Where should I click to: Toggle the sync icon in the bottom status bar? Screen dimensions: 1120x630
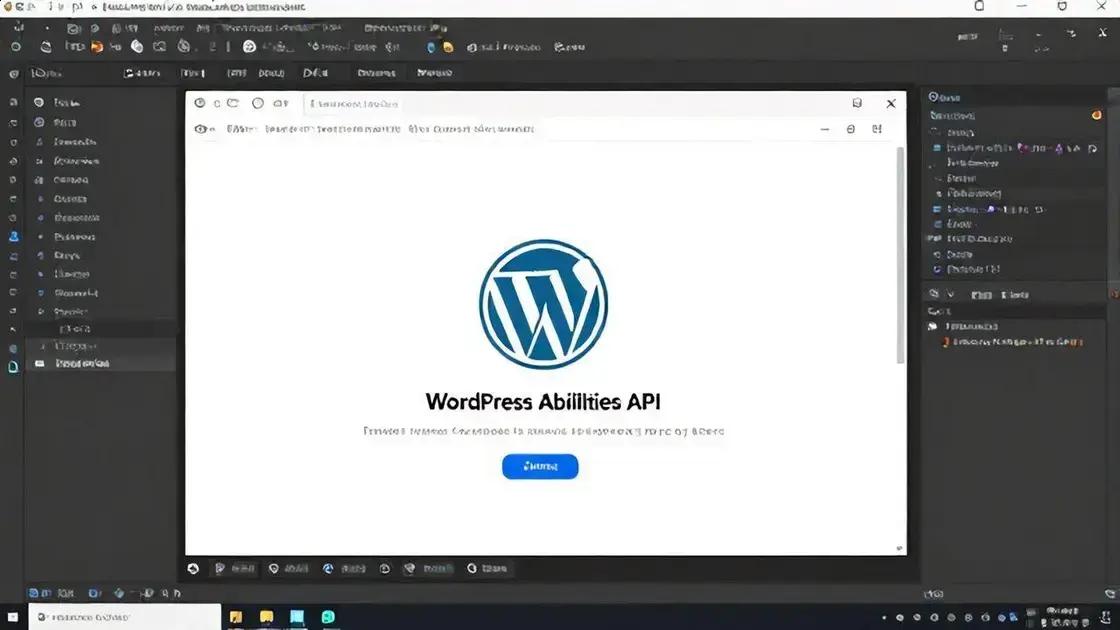point(328,568)
